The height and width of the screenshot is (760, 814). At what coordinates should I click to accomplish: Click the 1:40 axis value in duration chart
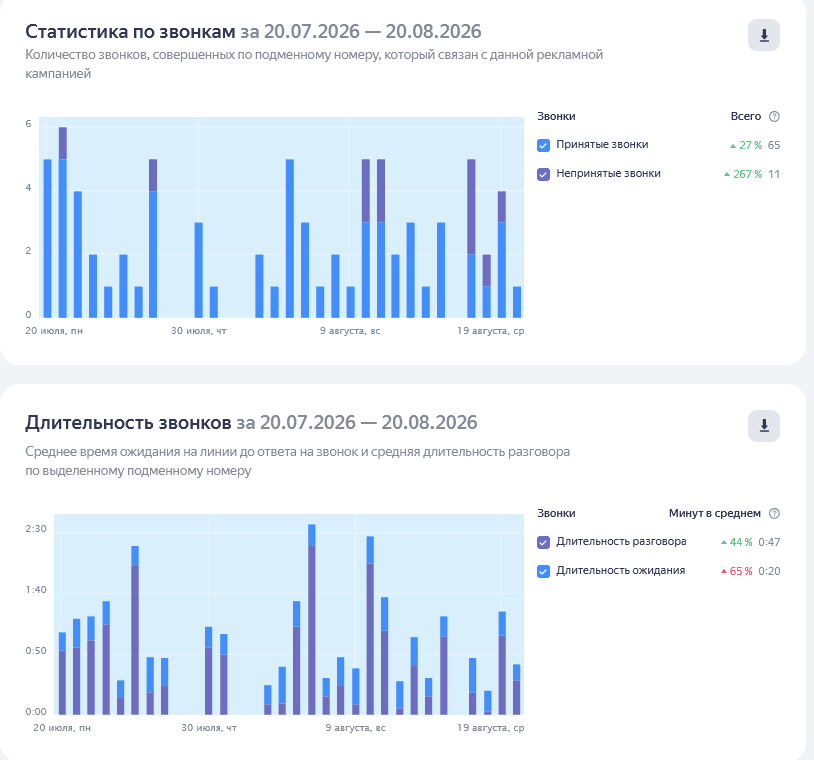(36, 590)
